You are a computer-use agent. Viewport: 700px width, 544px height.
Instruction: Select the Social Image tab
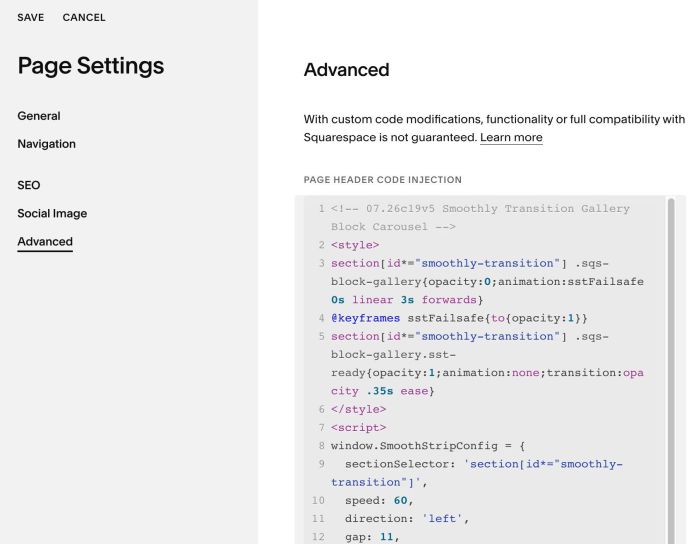point(52,213)
